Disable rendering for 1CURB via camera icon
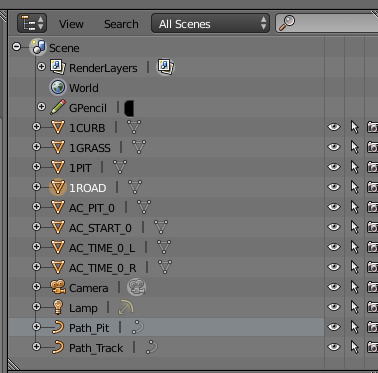 [372, 127]
